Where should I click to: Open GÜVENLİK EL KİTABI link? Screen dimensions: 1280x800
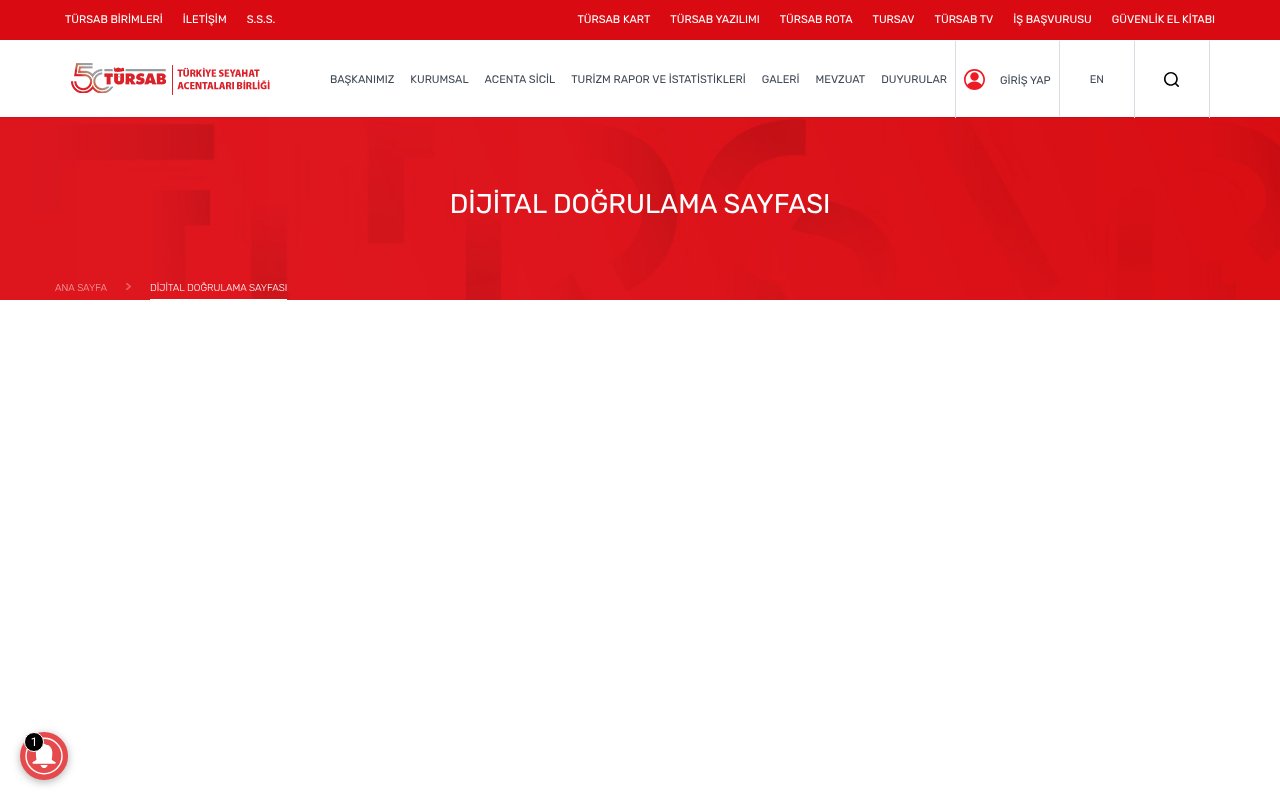[1163, 19]
